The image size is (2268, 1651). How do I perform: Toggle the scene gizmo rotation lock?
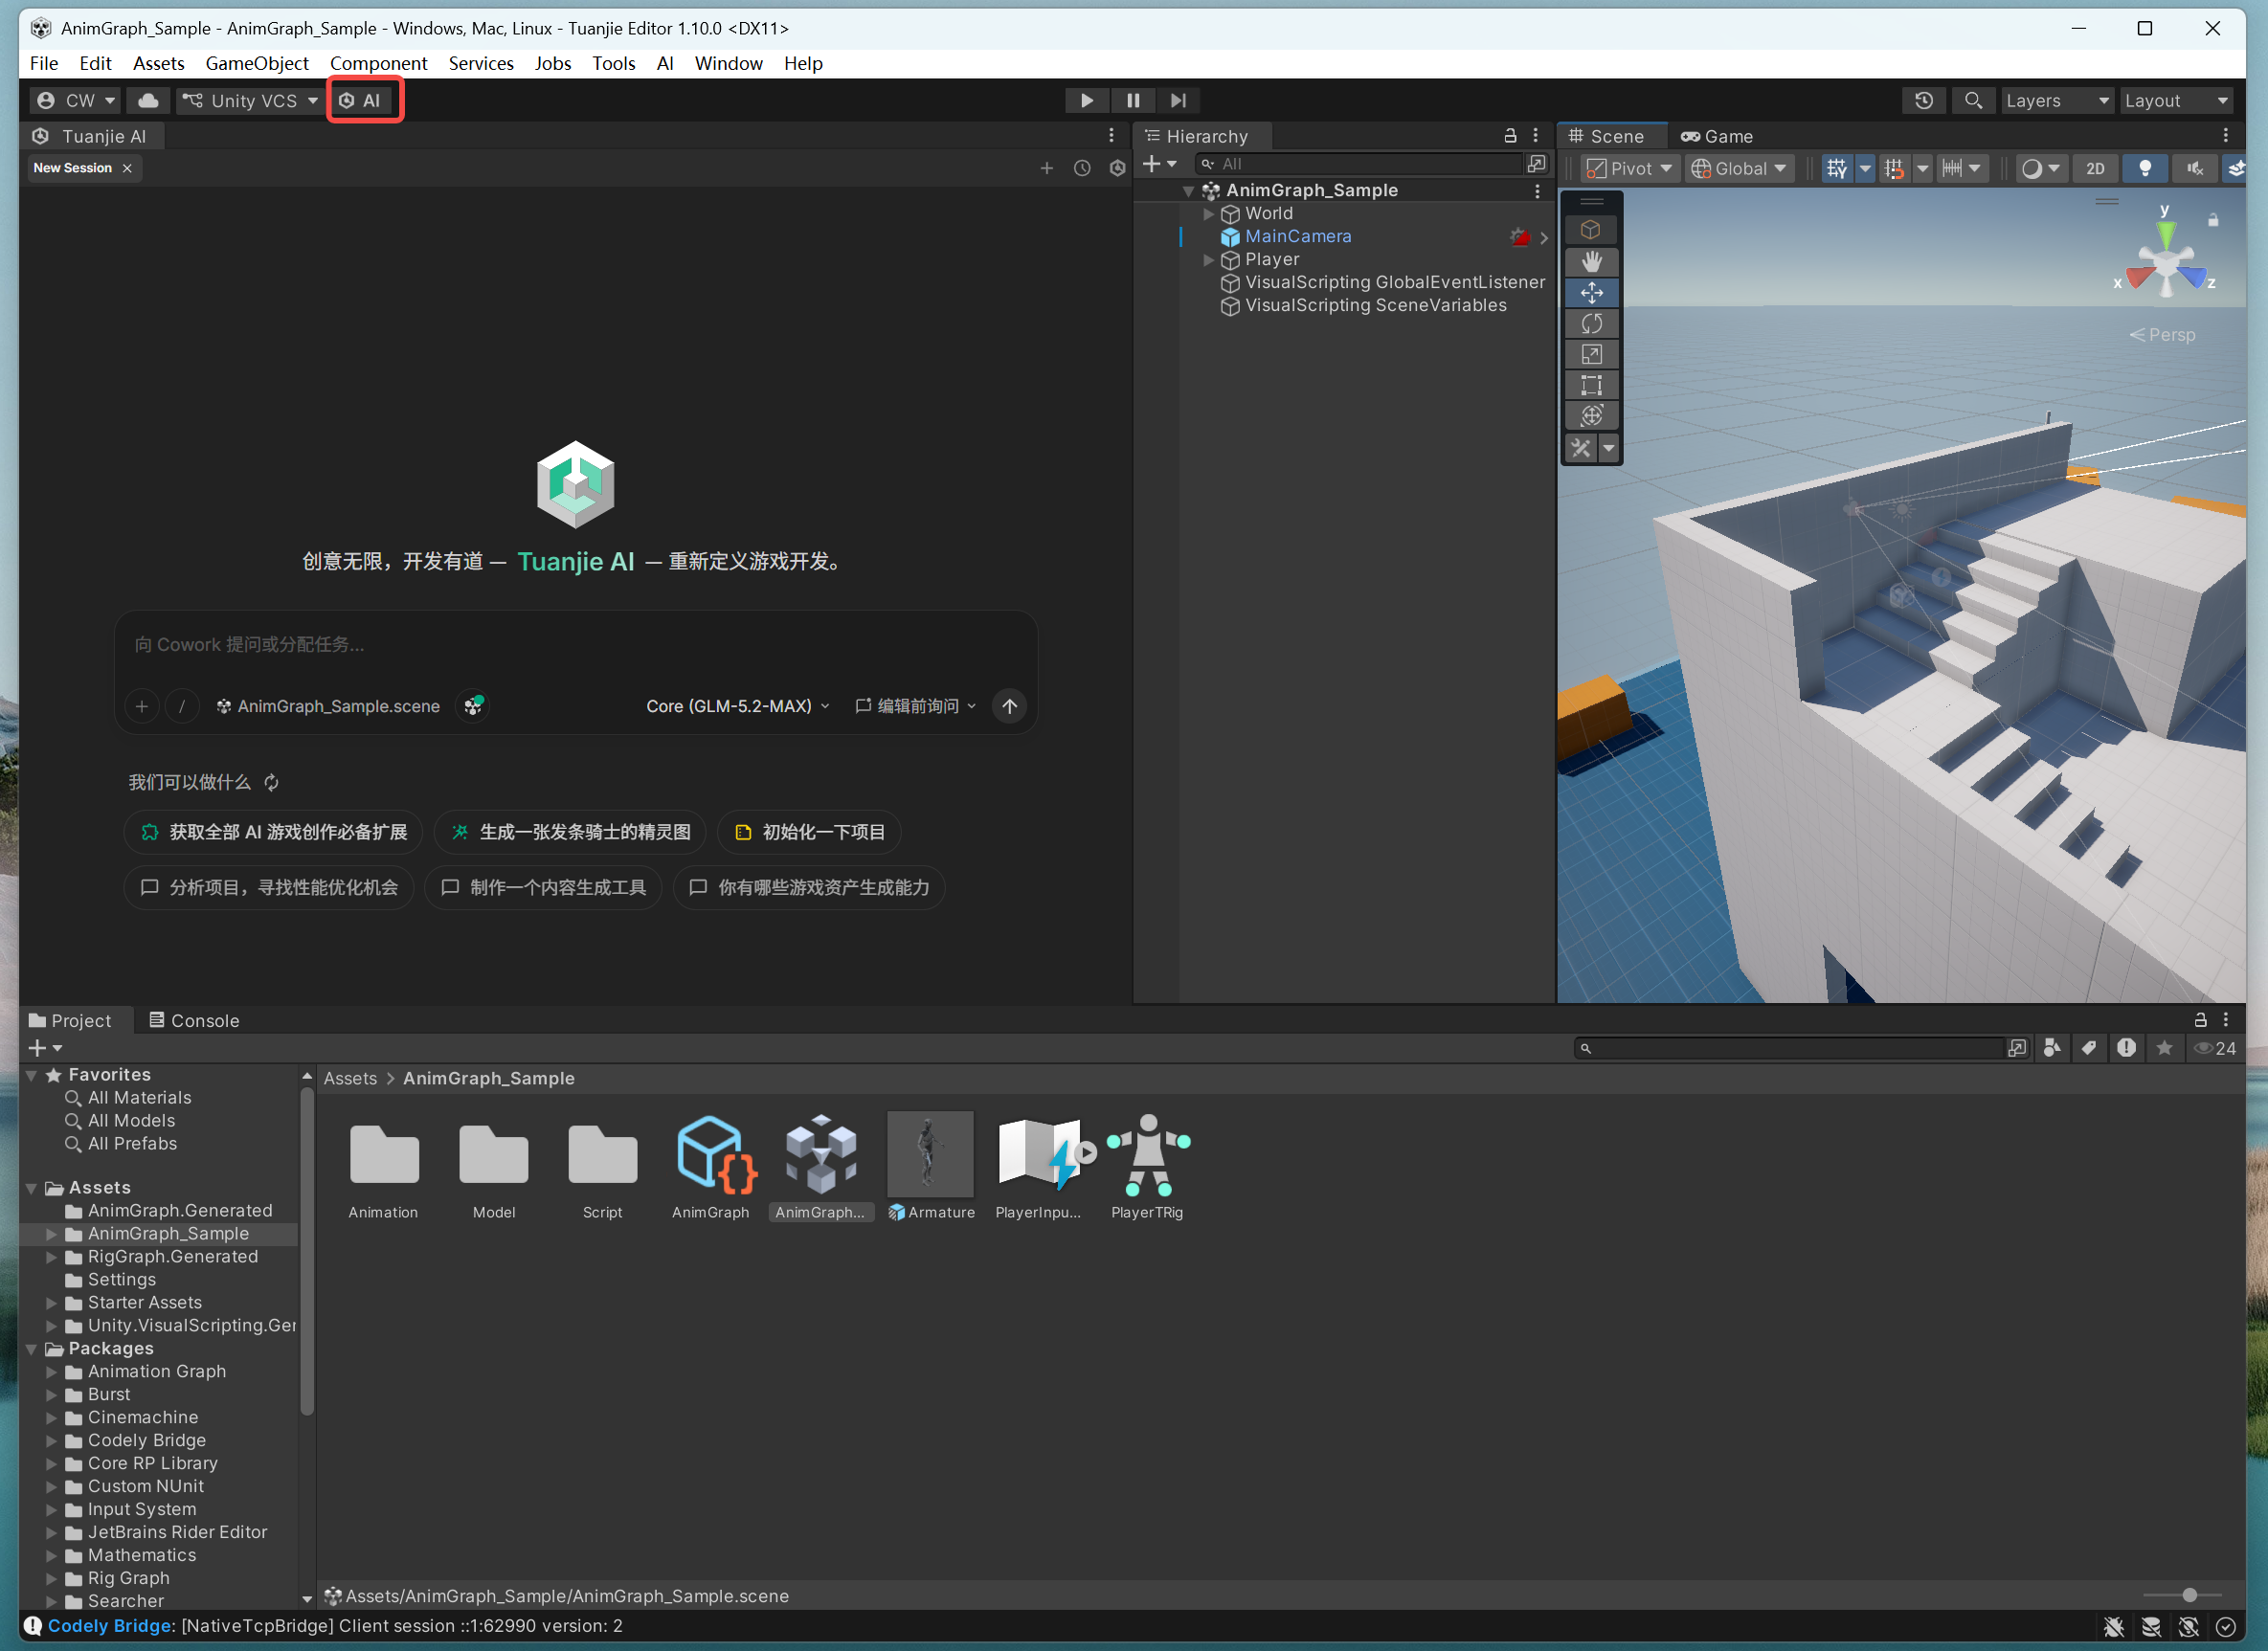[x=2213, y=220]
